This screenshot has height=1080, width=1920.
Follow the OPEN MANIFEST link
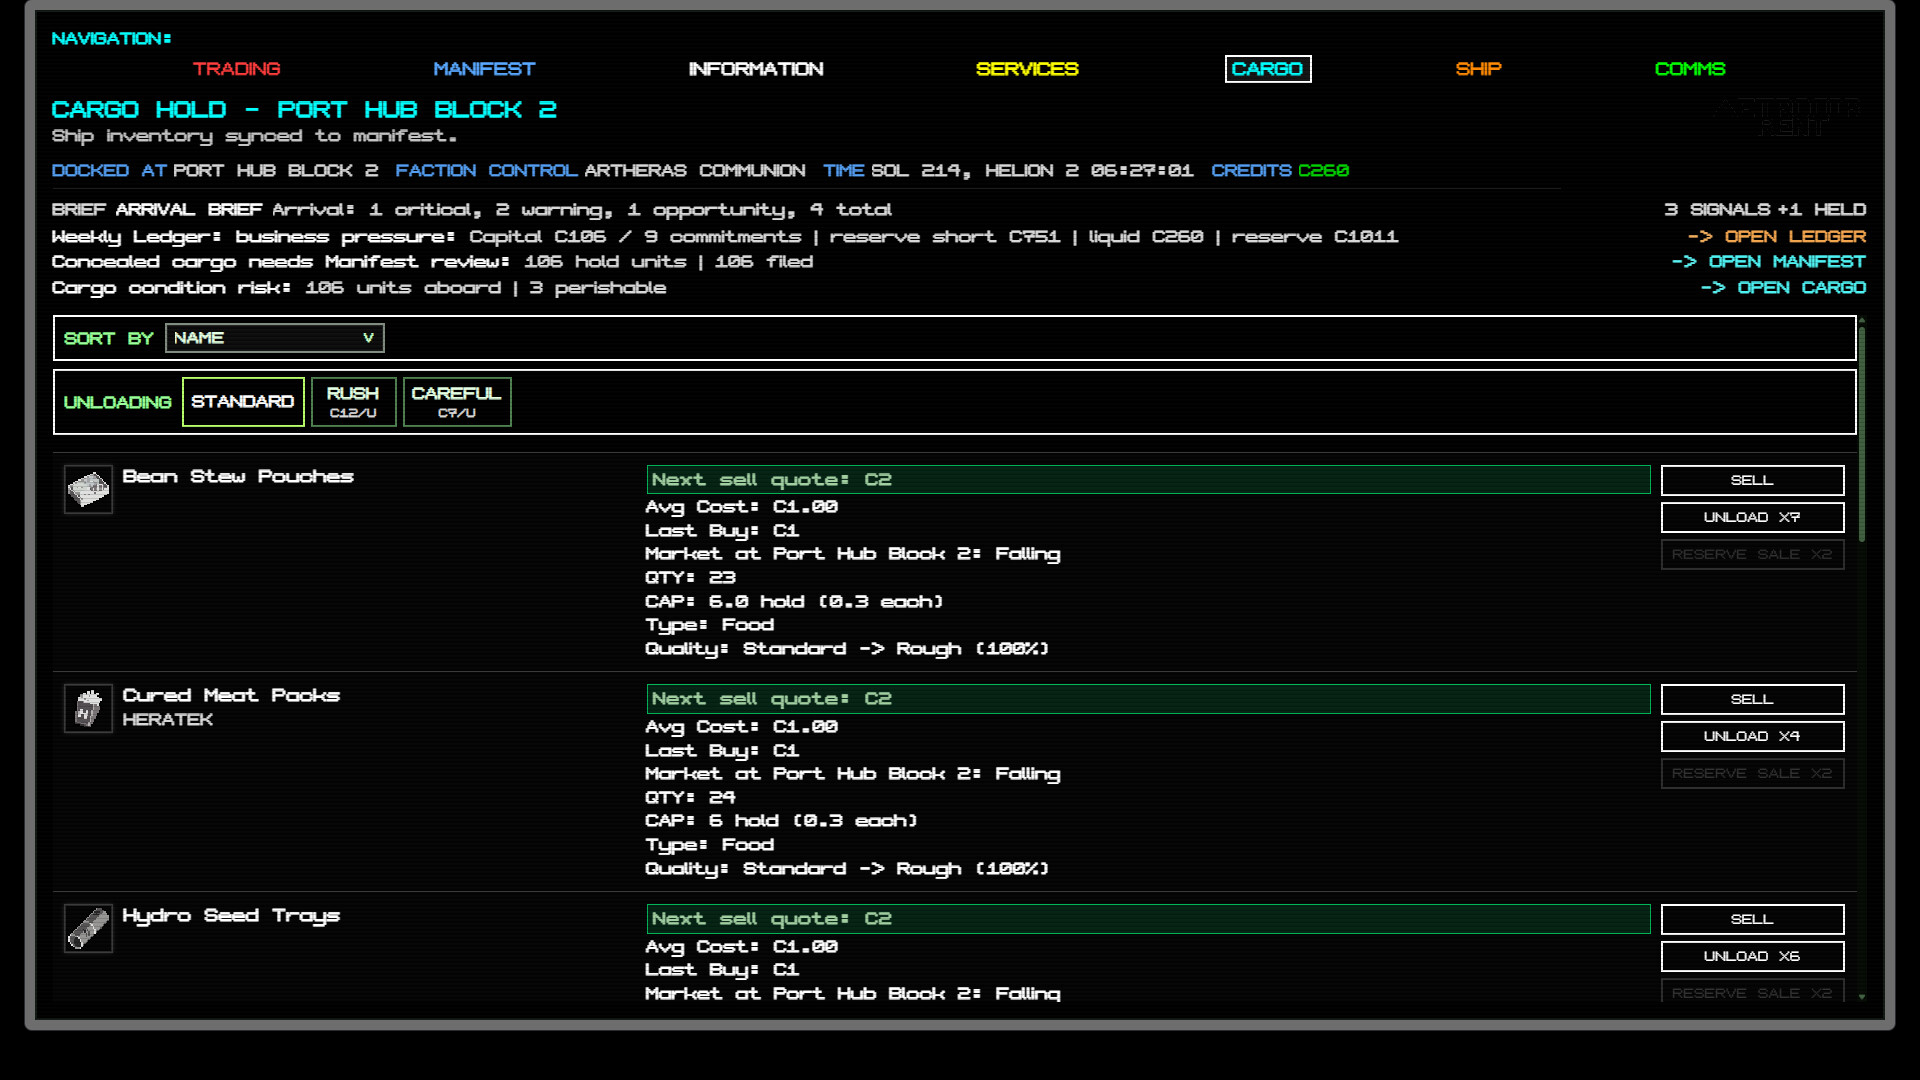[x=1769, y=261]
